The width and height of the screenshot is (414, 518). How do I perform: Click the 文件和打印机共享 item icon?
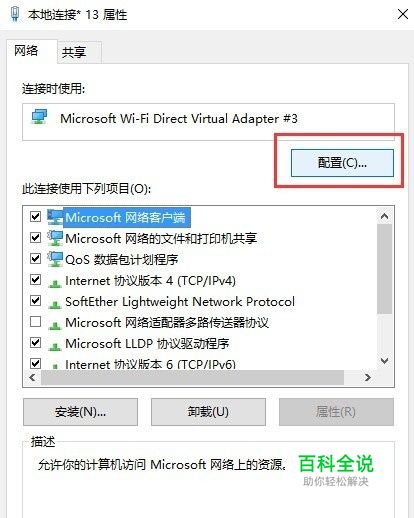coord(55,238)
